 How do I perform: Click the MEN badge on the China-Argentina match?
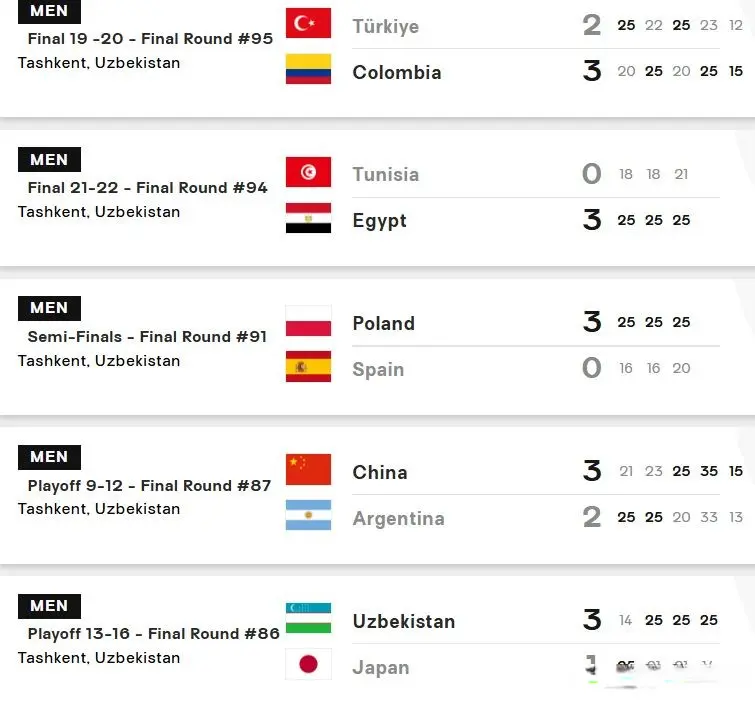[49, 457]
